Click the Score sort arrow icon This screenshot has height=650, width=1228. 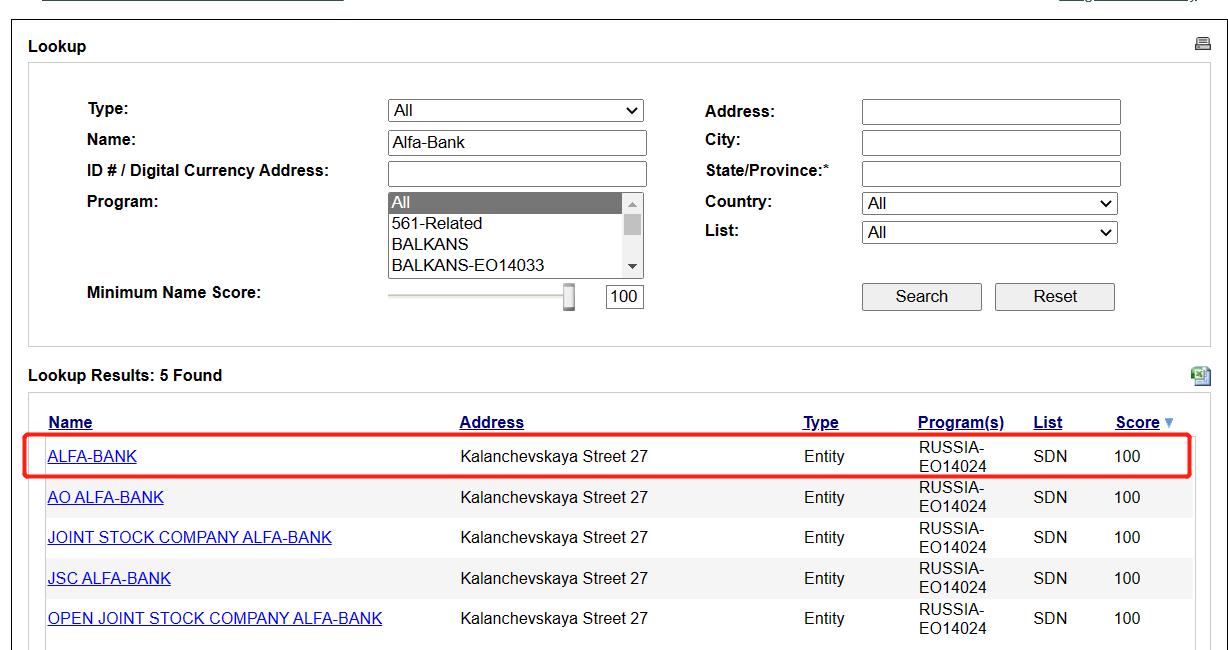(1169, 423)
